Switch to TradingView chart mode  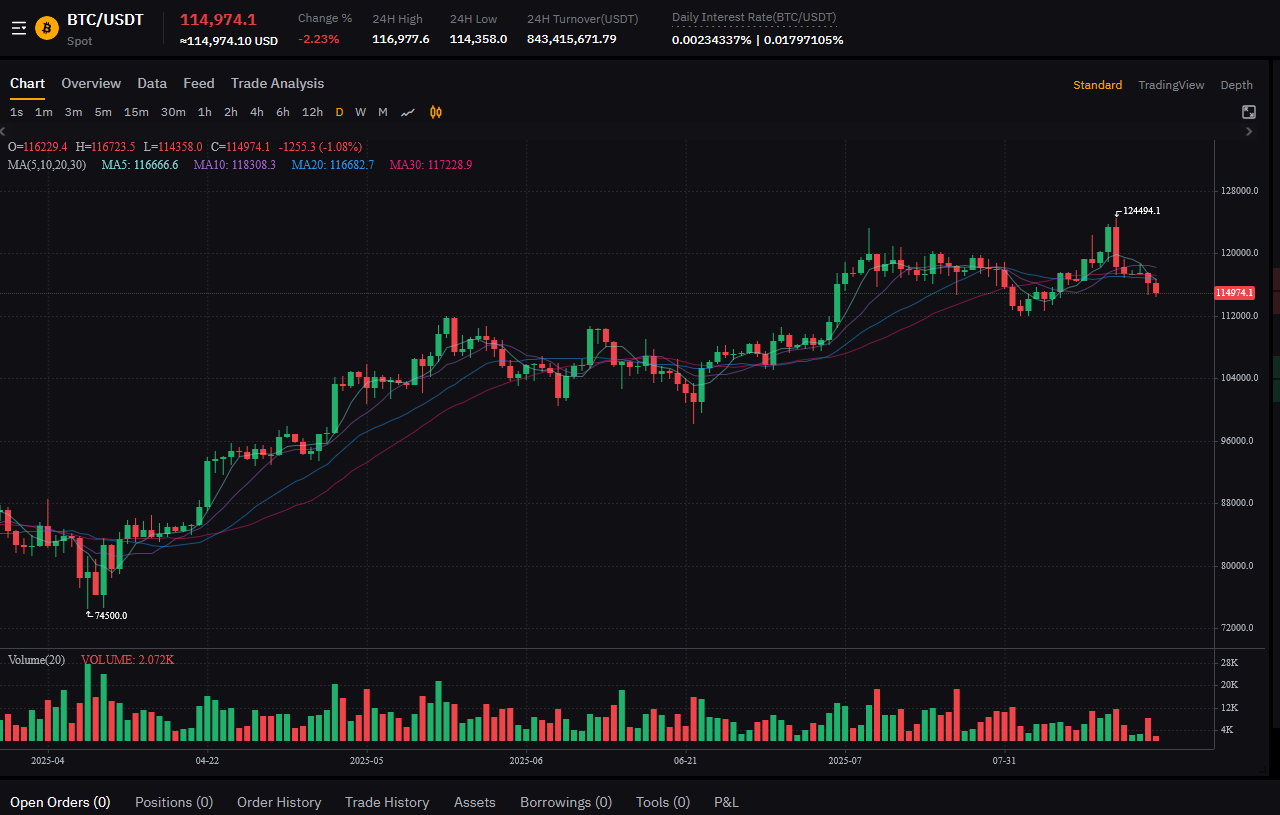(1171, 85)
